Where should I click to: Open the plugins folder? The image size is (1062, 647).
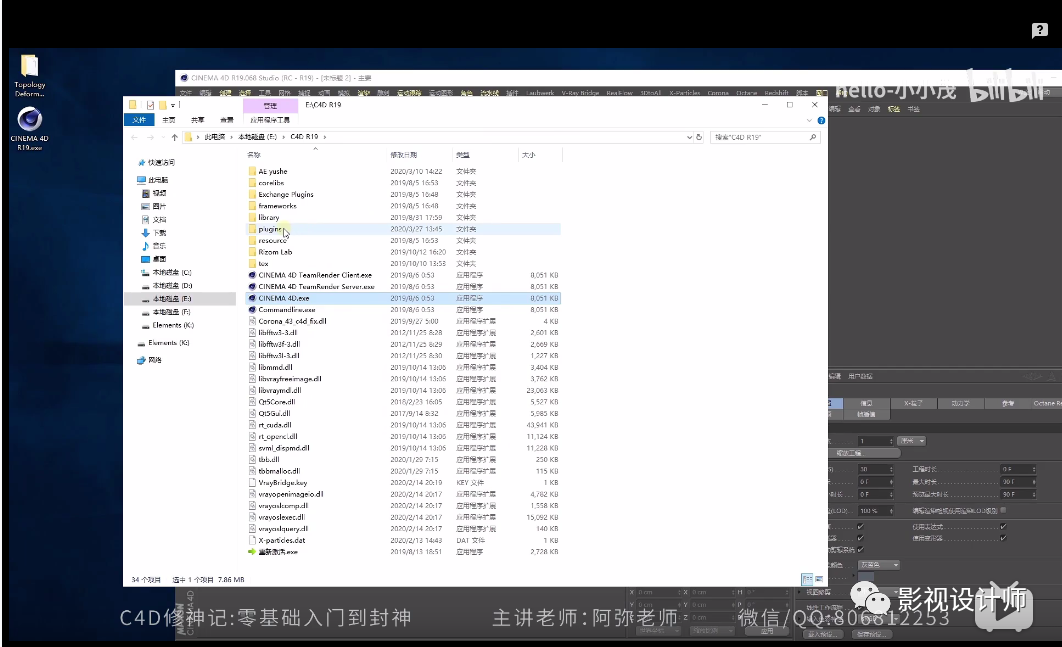402,229
